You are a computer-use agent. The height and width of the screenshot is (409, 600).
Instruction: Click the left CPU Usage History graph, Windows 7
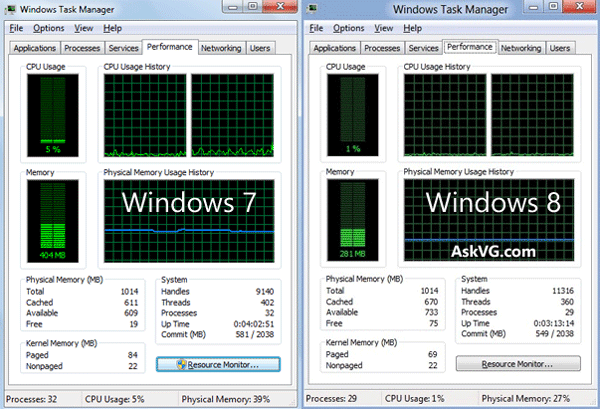coord(145,116)
